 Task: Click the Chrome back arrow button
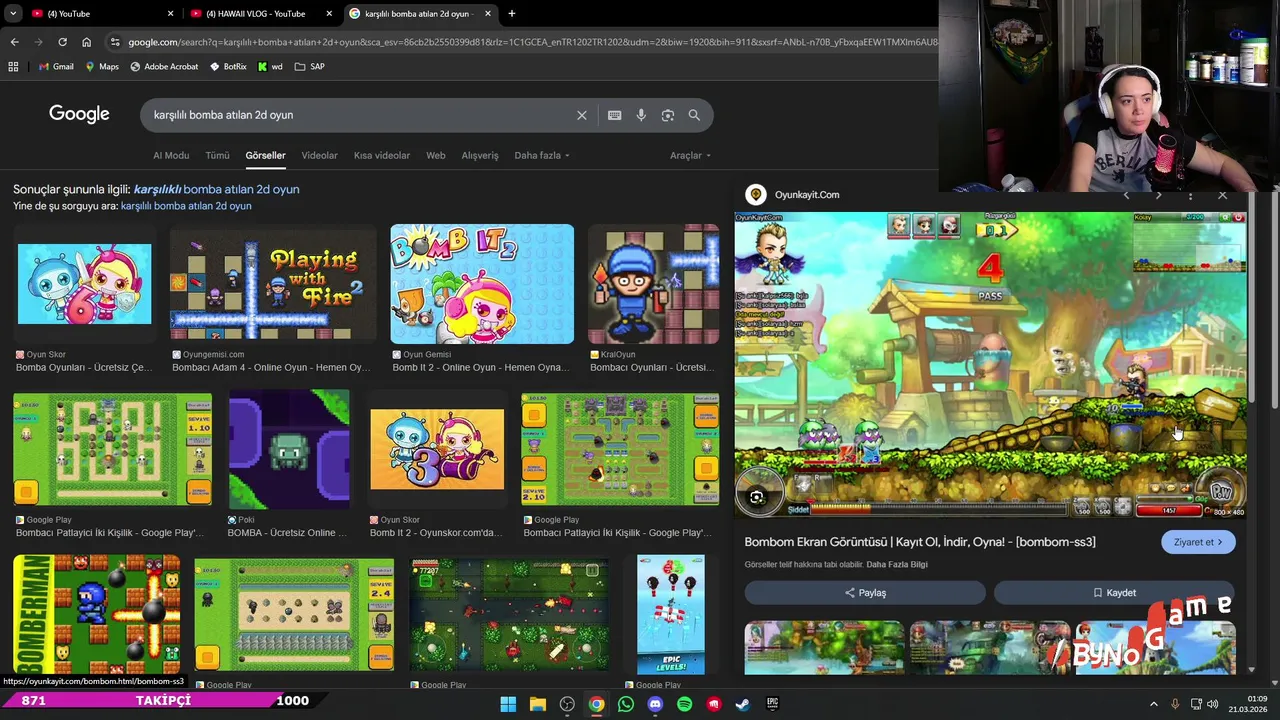[14, 42]
